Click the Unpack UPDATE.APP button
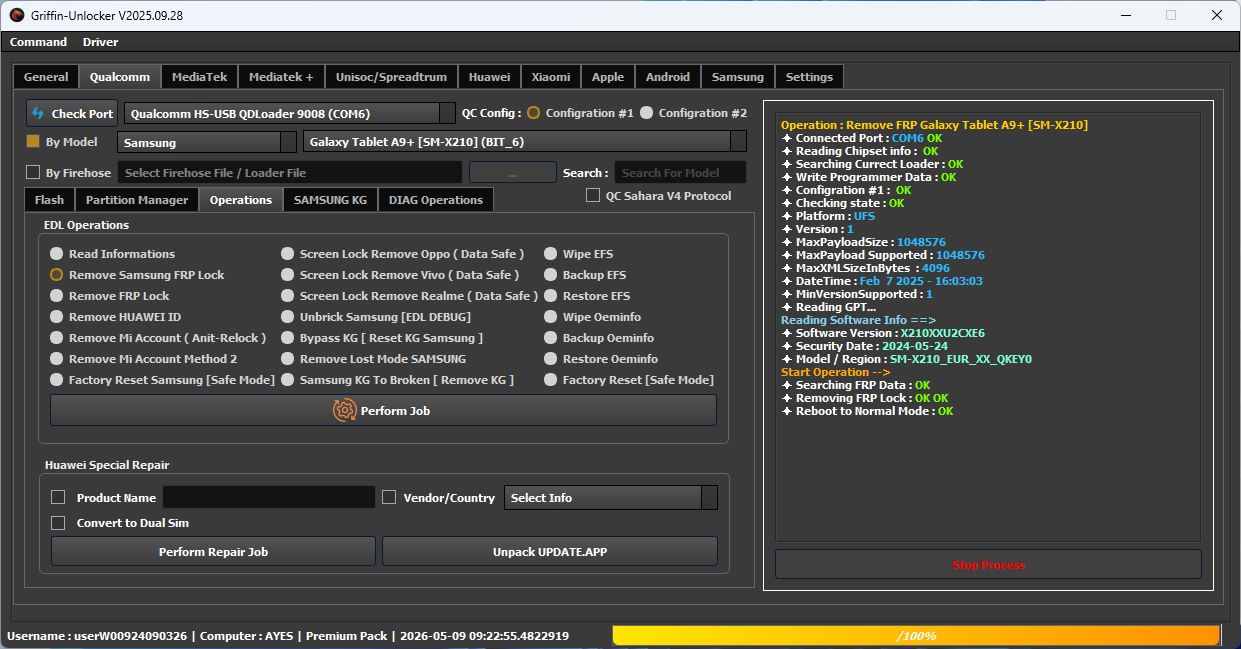Image resolution: width=1241 pixels, height=649 pixels. pos(550,551)
